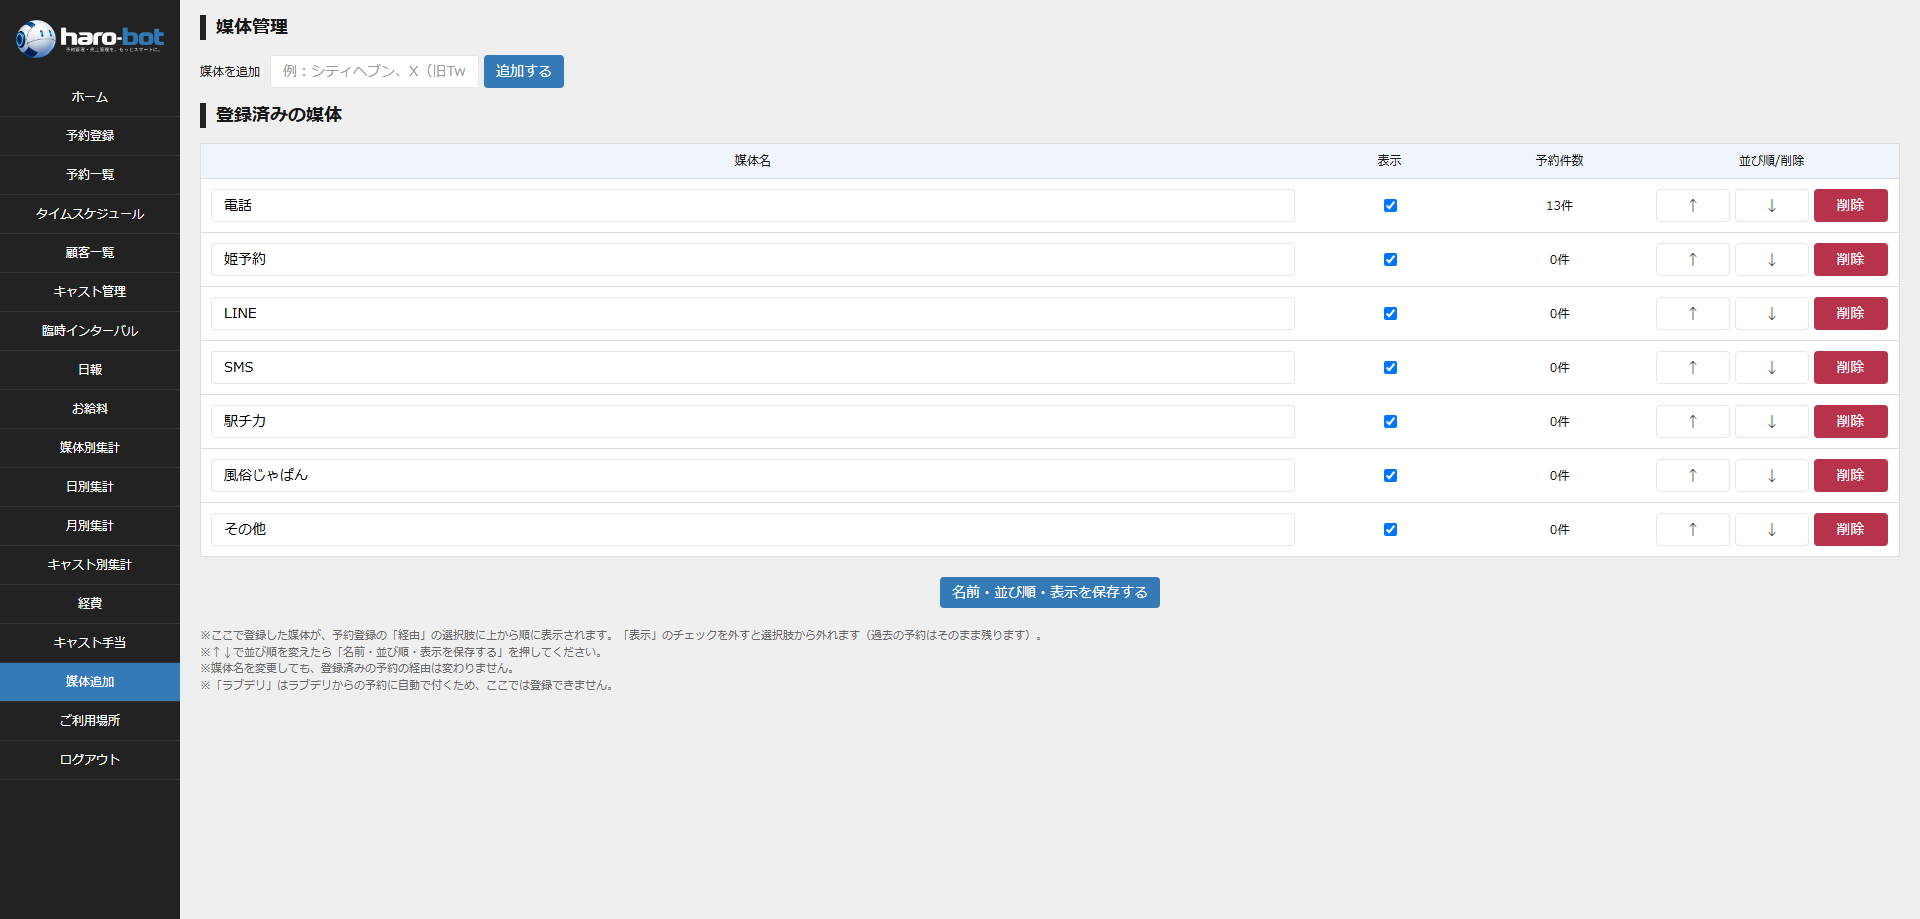Click 名前・並び順・表示を保存する button

click(1050, 592)
